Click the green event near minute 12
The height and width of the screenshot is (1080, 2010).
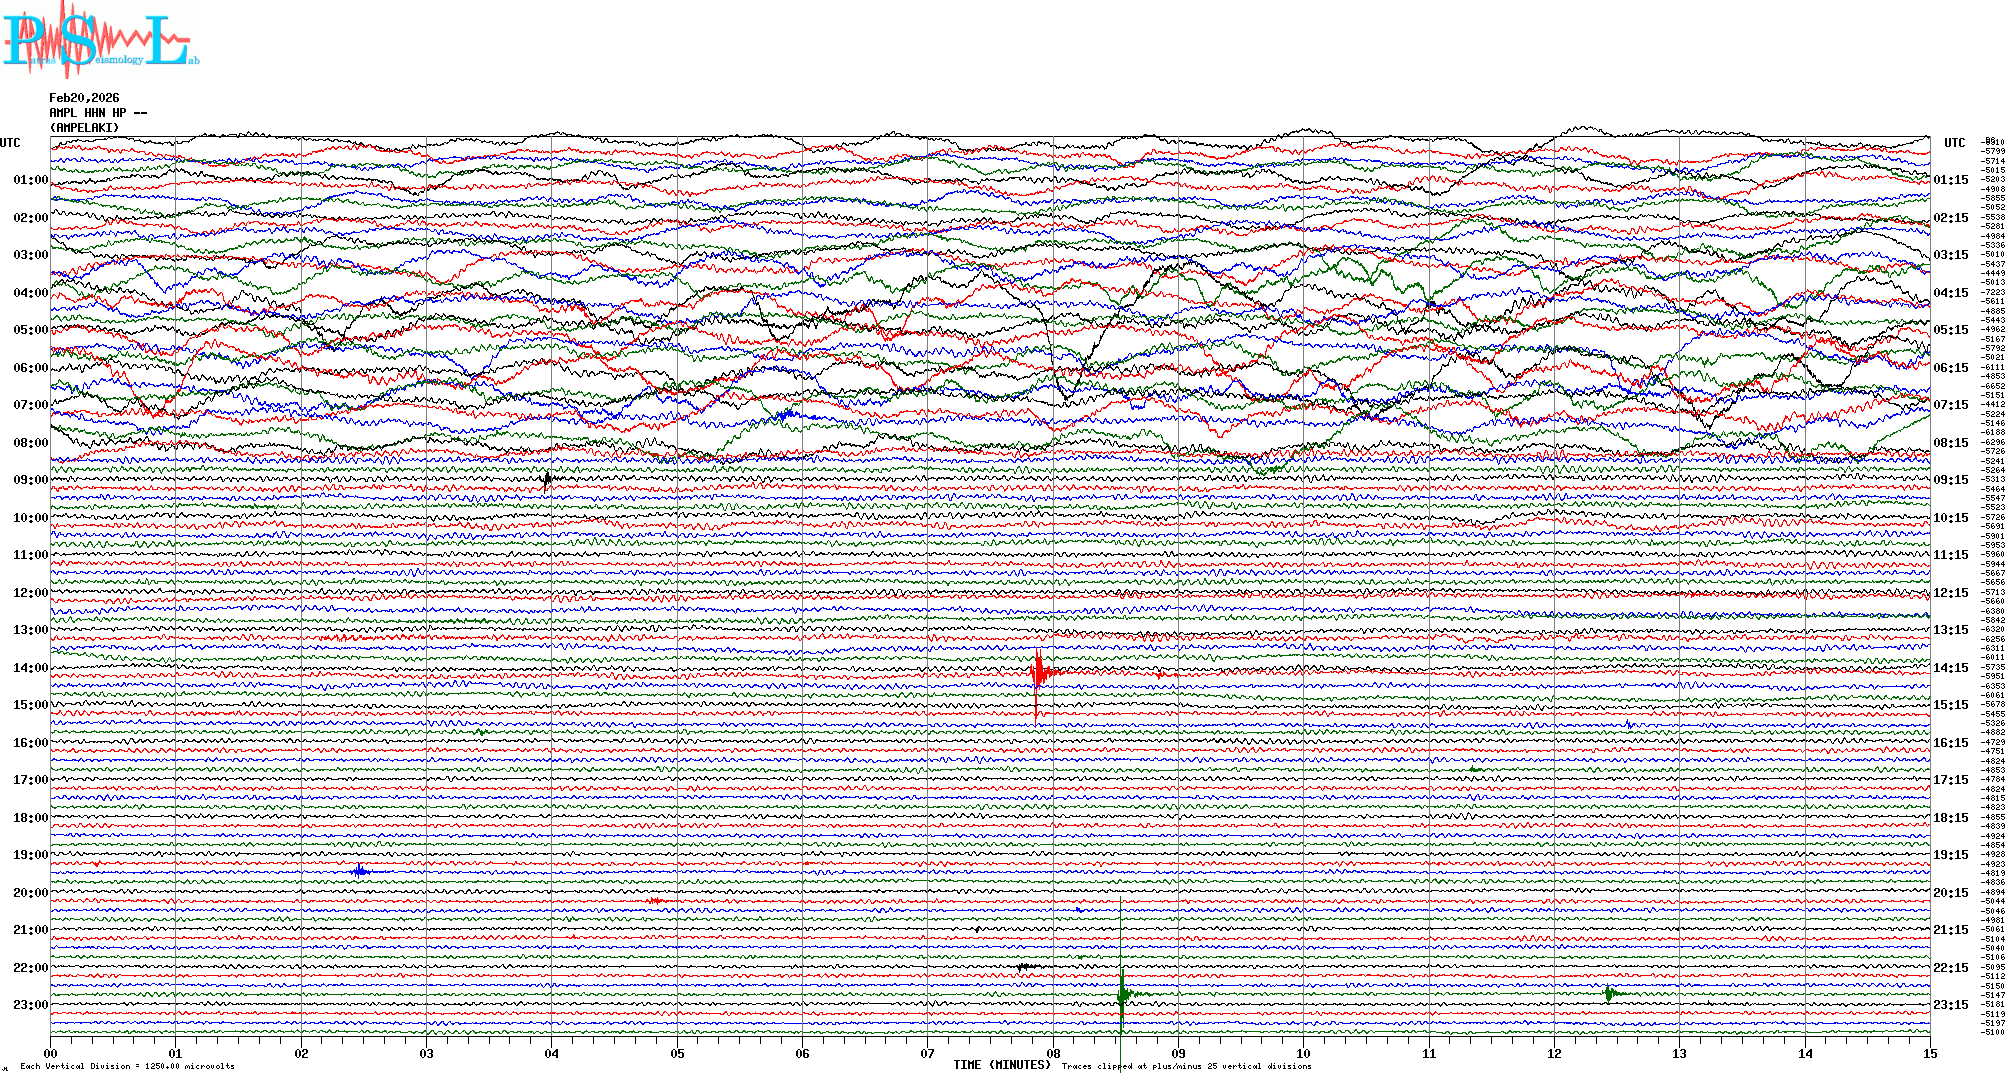point(1609,993)
